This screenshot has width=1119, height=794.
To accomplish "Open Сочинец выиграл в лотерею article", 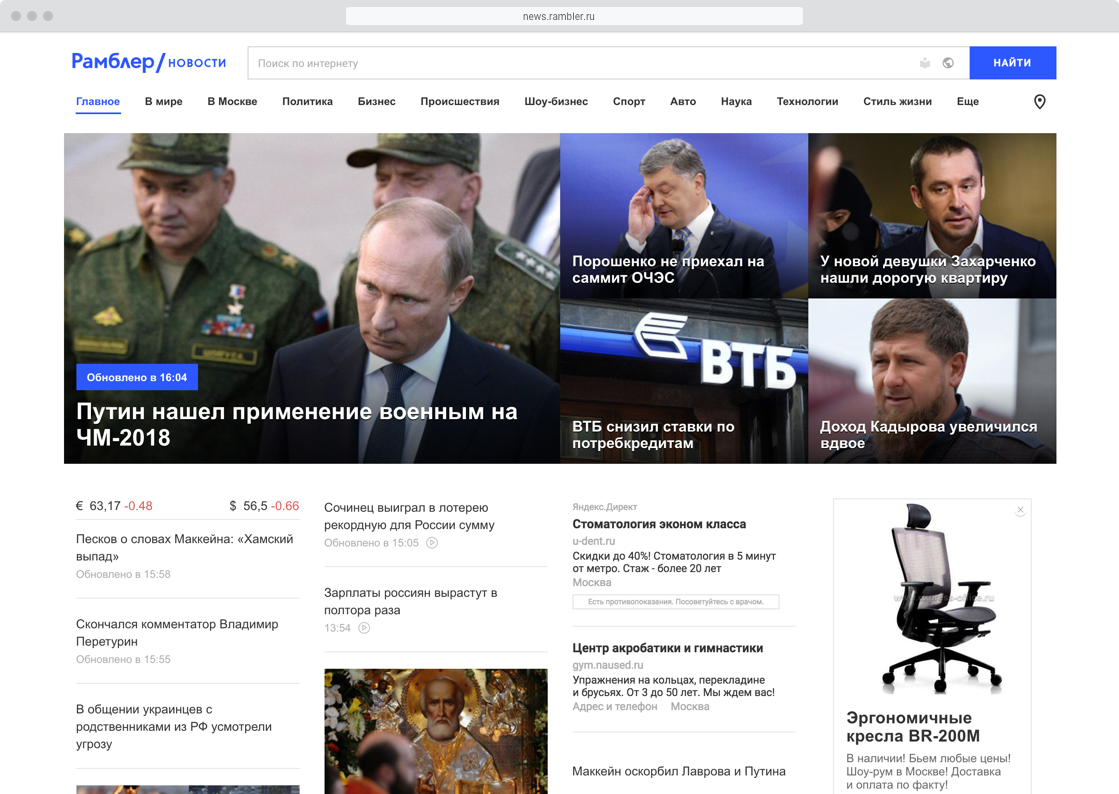I will pyautogui.click(x=409, y=516).
